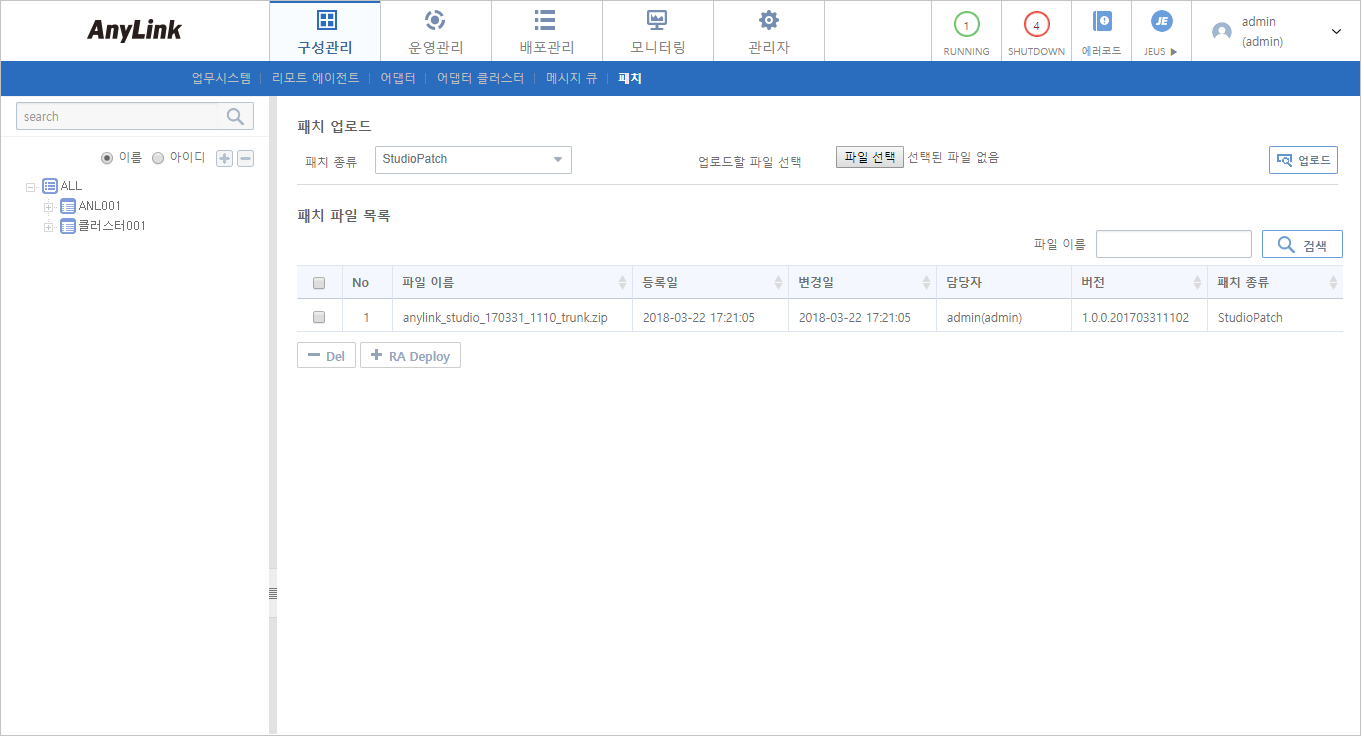The height and width of the screenshot is (738, 1364).
Task: Open the error code book icon
Action: tap(1101, 22)
